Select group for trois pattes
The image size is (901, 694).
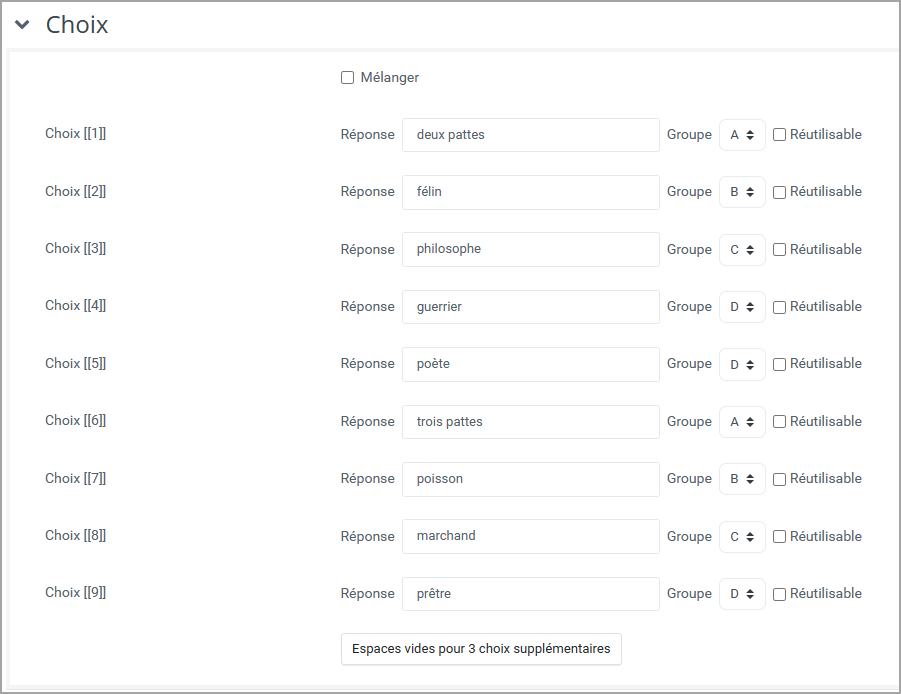(742, 422)
